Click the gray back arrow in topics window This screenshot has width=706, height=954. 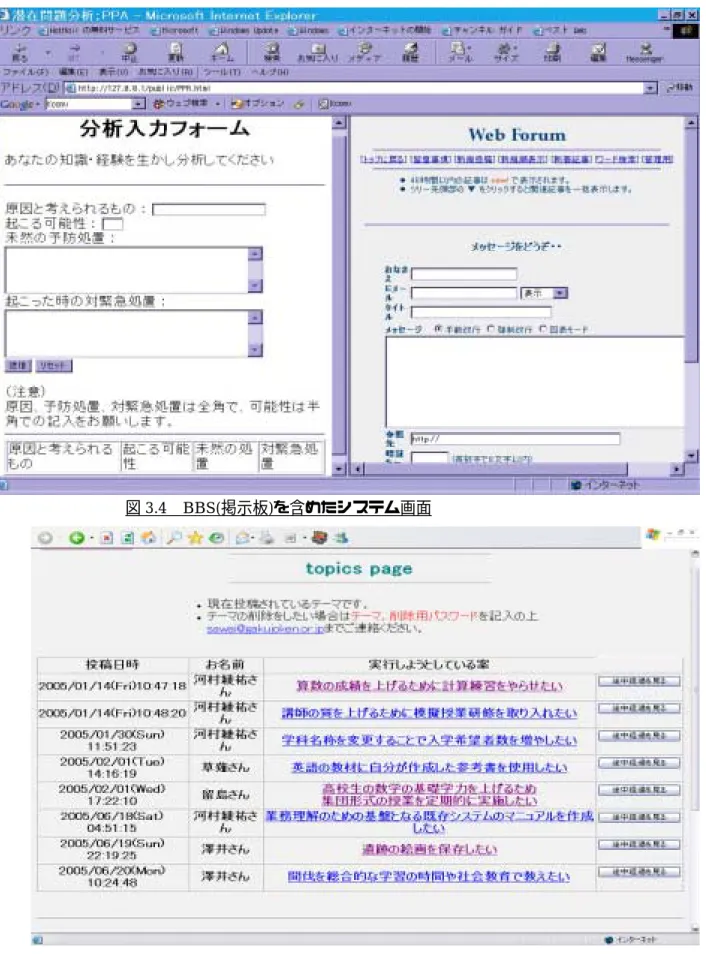click(x=45, y=538)
